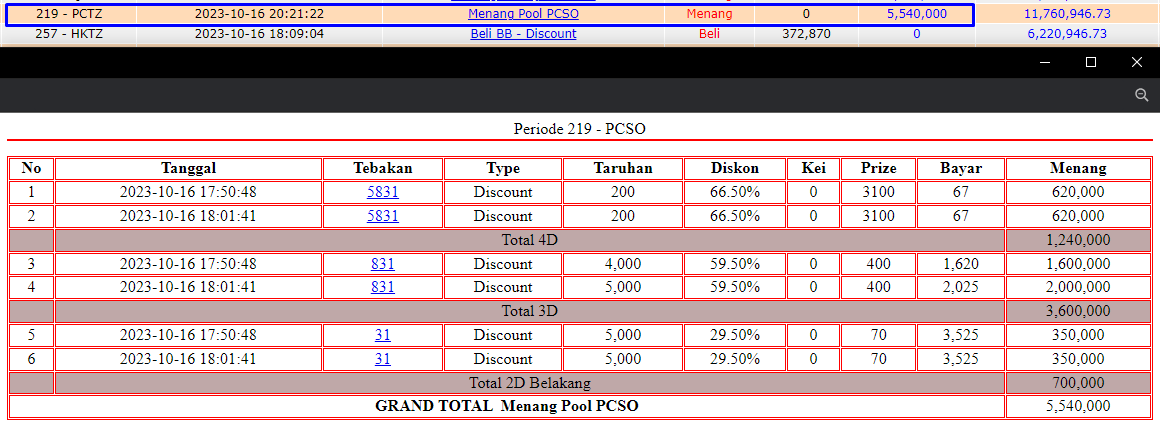This screenshot has height=430, width=1160.
Task: Open tebakan 5831 link in row 2
Action: pos(382,216)
